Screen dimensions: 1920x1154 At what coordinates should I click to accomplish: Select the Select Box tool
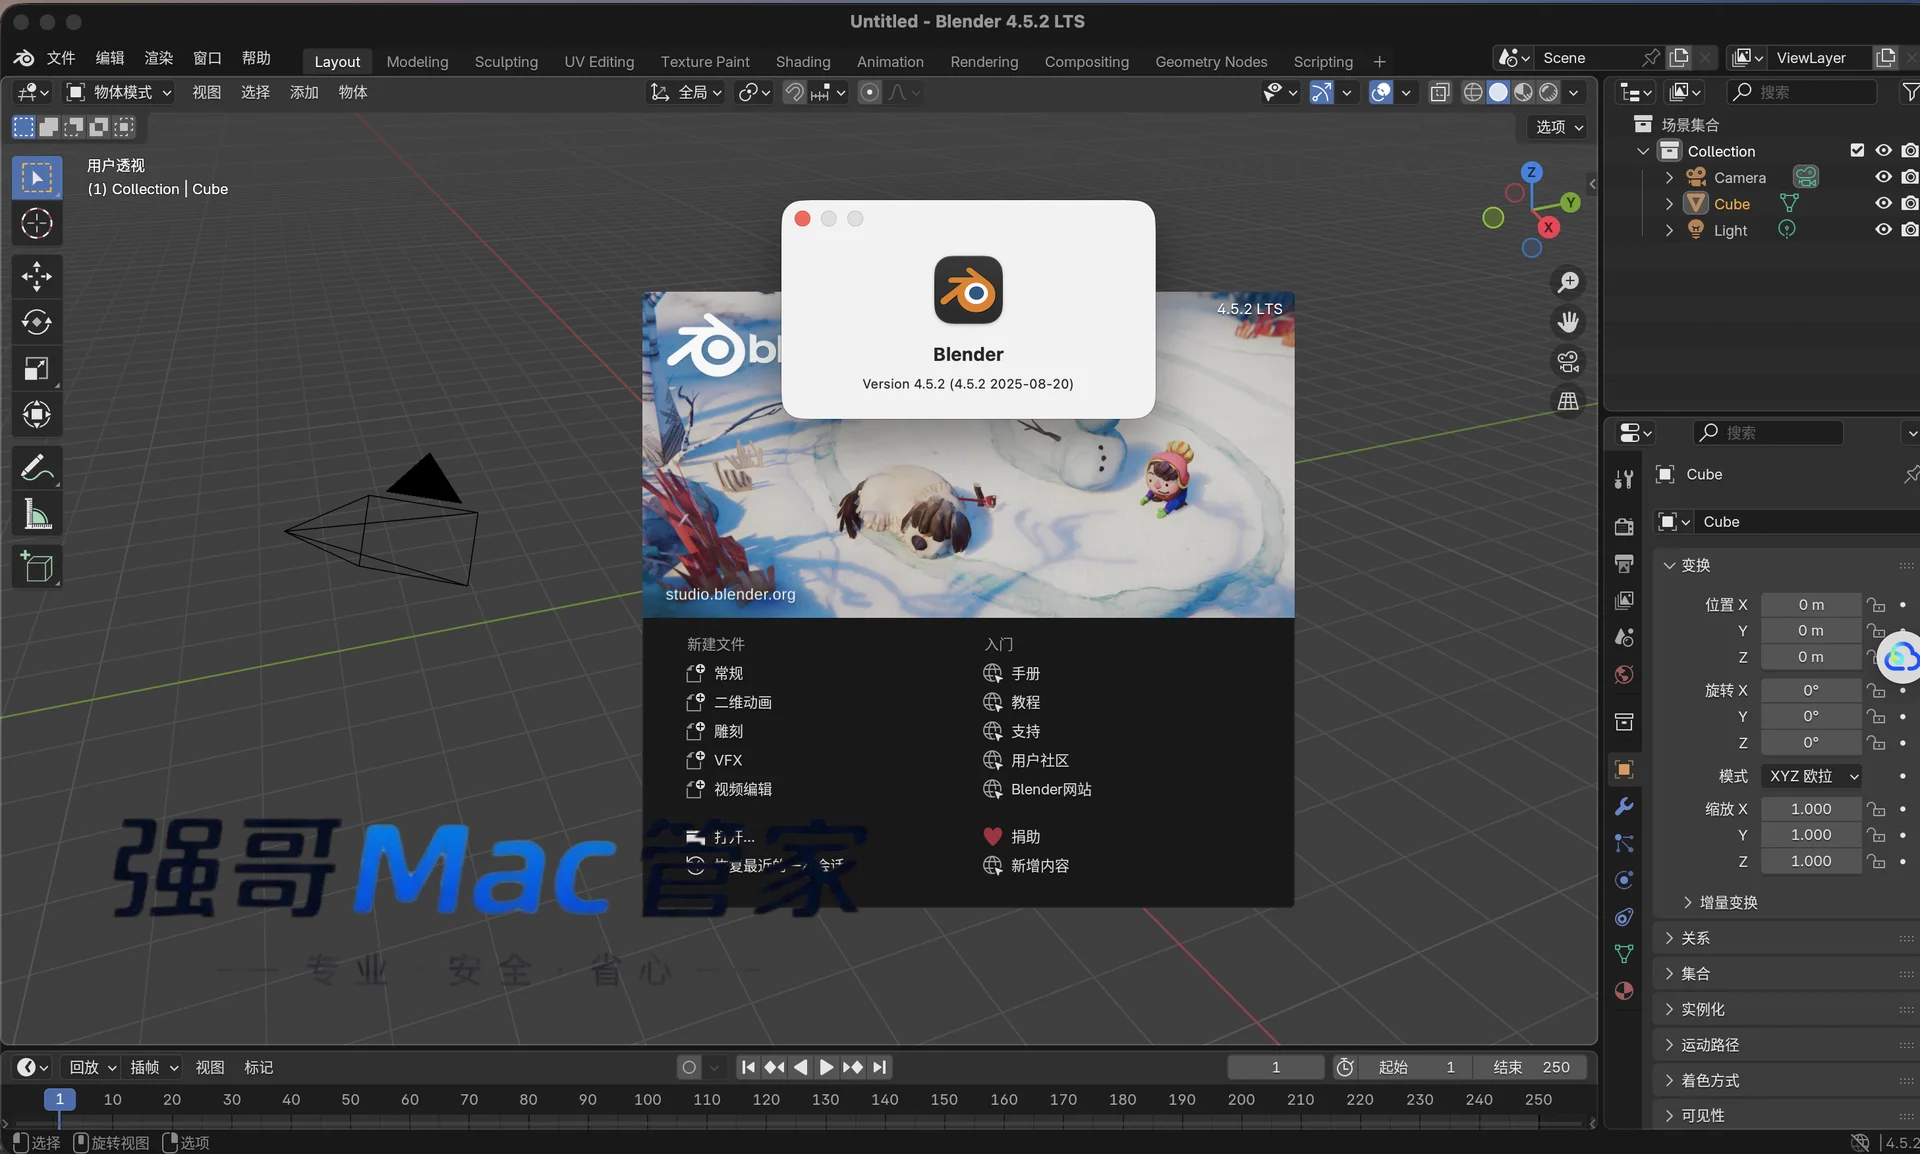pyautogui.click(x=37, y=178)
